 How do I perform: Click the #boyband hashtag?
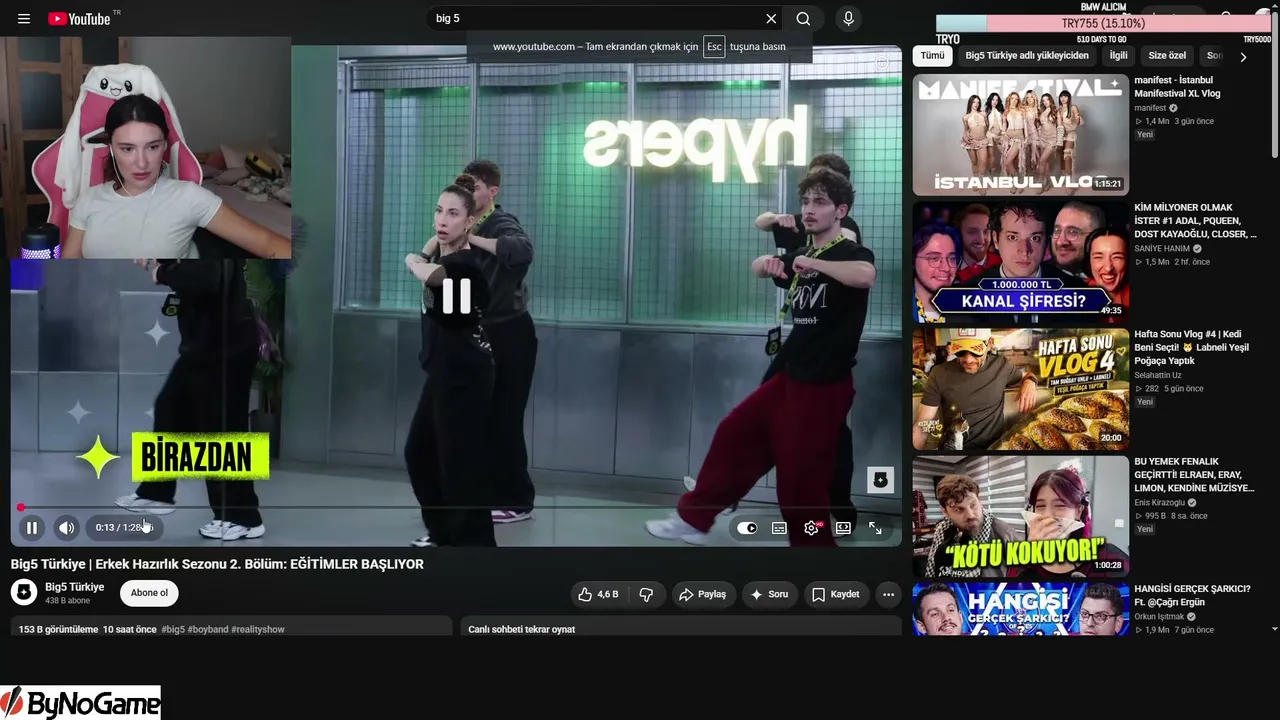tap(208, 629)
